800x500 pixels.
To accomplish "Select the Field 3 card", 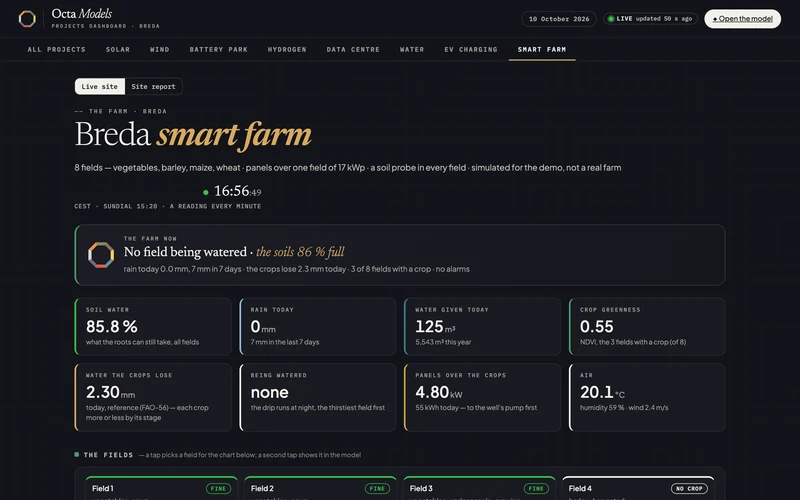I will [x=479, y=488].
